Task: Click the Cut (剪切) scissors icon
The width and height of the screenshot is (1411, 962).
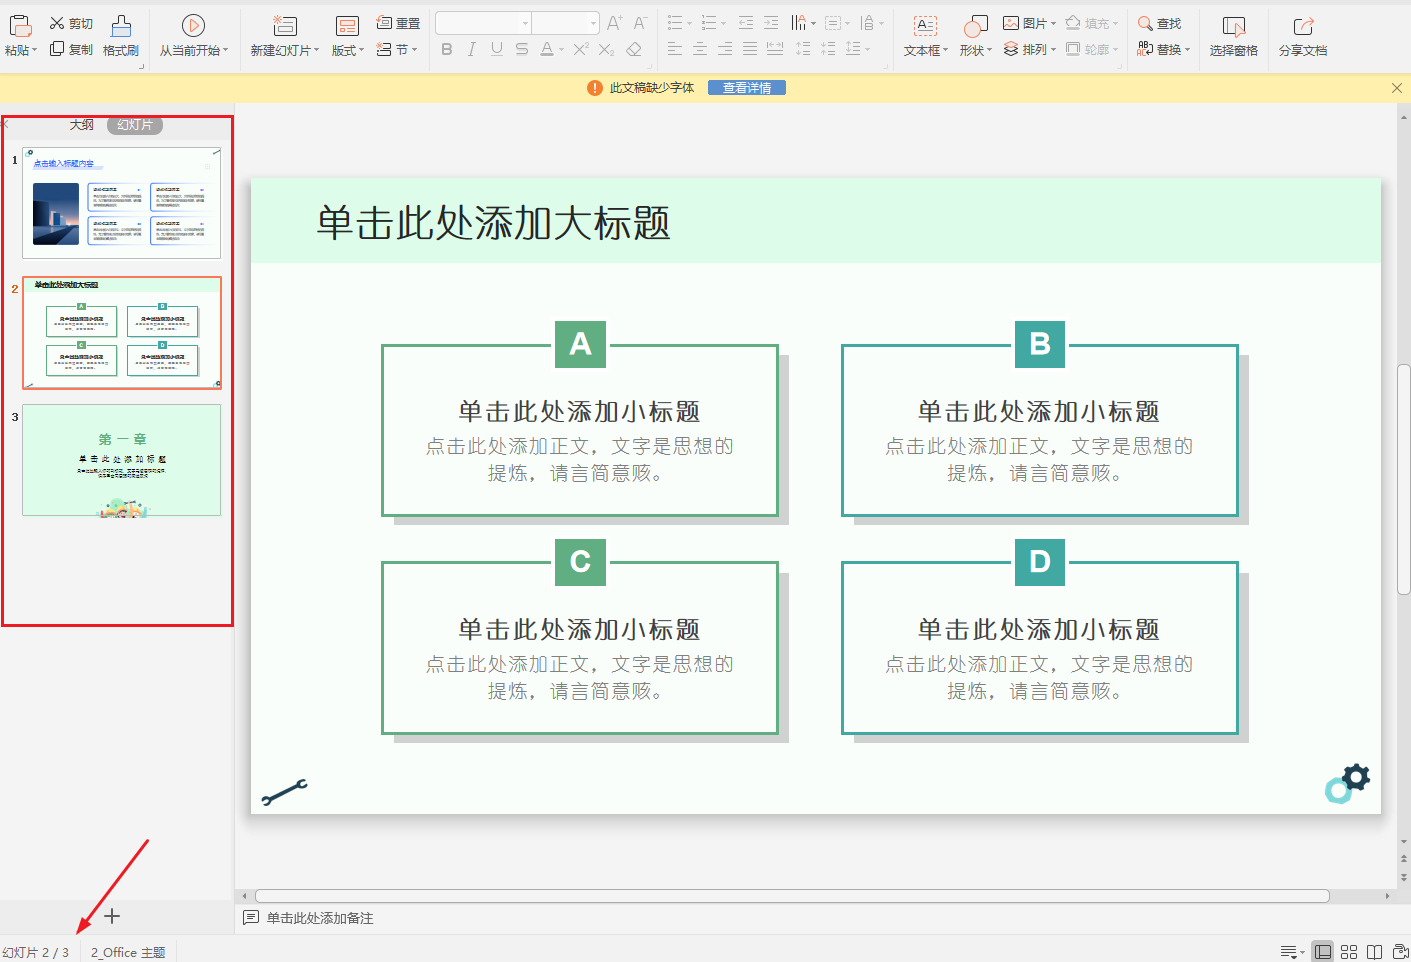Action: (x=57, y=23)
